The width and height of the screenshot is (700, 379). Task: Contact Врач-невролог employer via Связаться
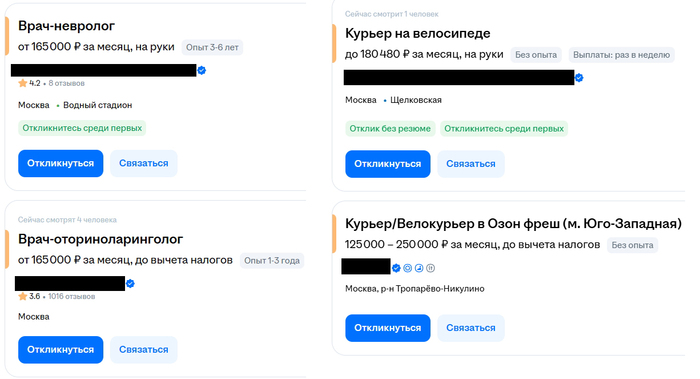click(144, 163)
